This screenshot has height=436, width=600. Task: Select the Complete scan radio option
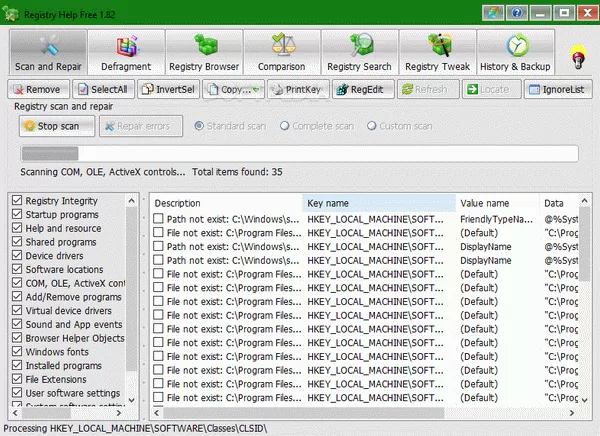tap(284, 126)
